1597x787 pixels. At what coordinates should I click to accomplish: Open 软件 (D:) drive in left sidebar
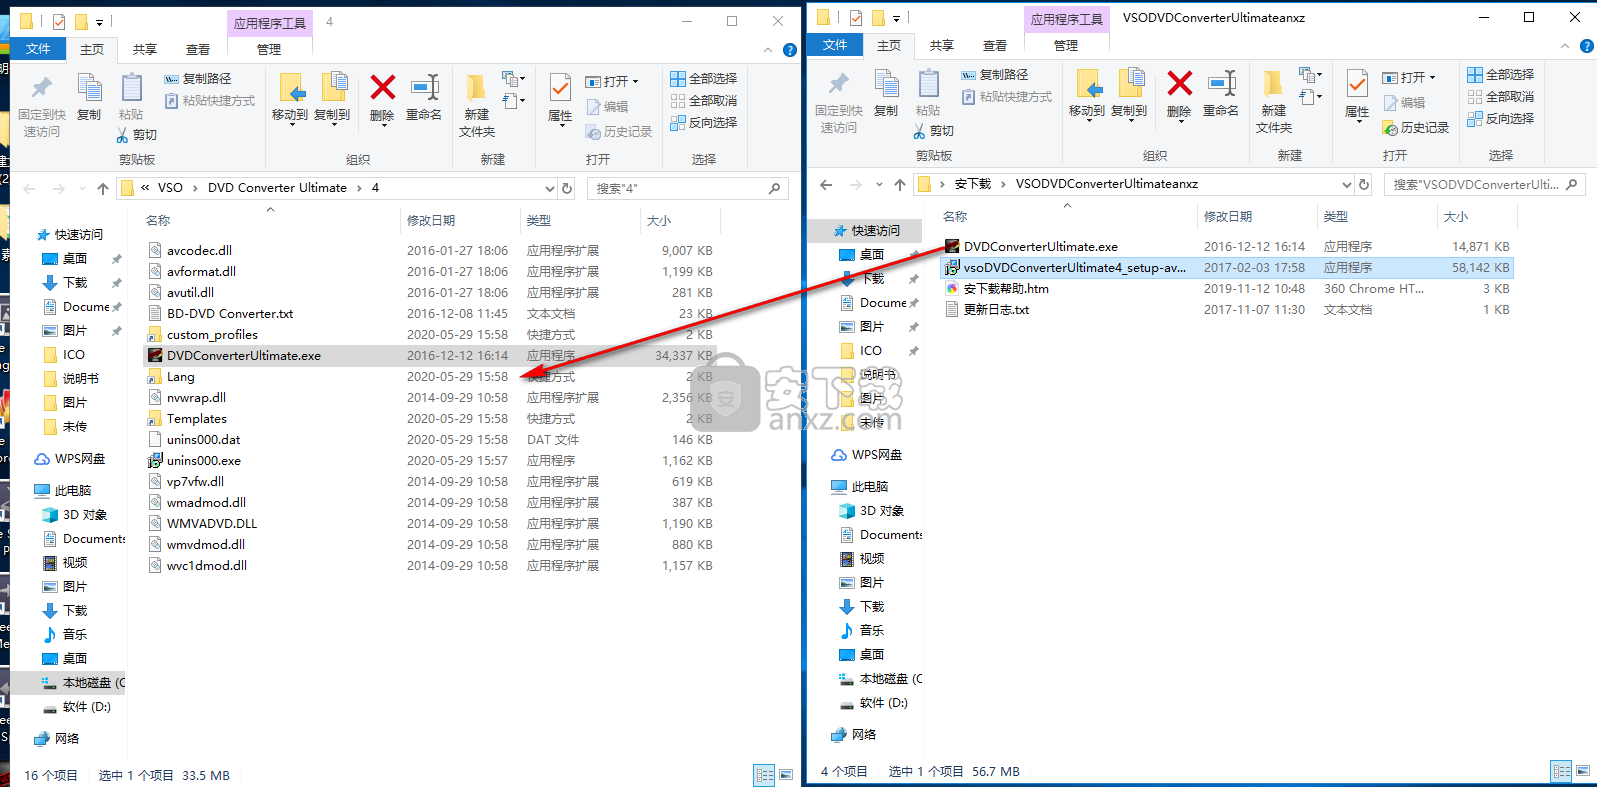77,707
